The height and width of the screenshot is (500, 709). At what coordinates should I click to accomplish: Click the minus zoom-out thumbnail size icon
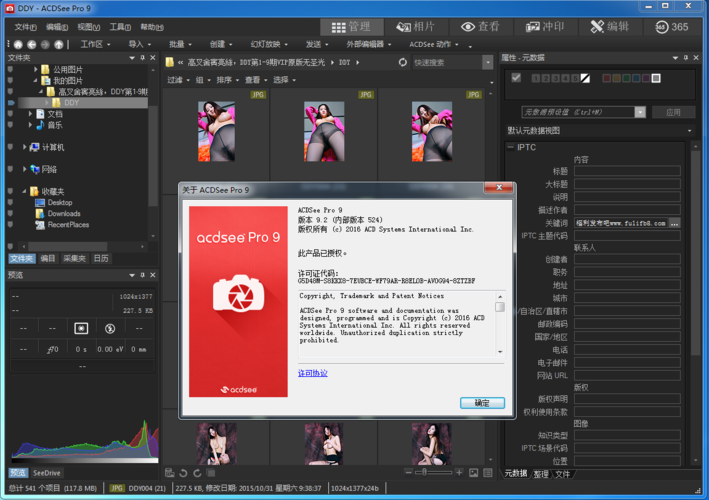[x=408, y=472]
